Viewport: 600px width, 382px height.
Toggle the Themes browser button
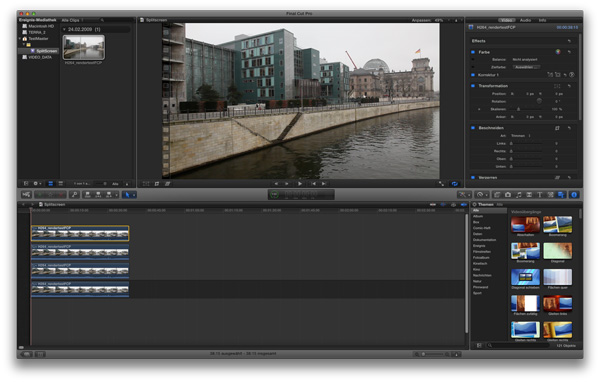[x=561, y=195]
